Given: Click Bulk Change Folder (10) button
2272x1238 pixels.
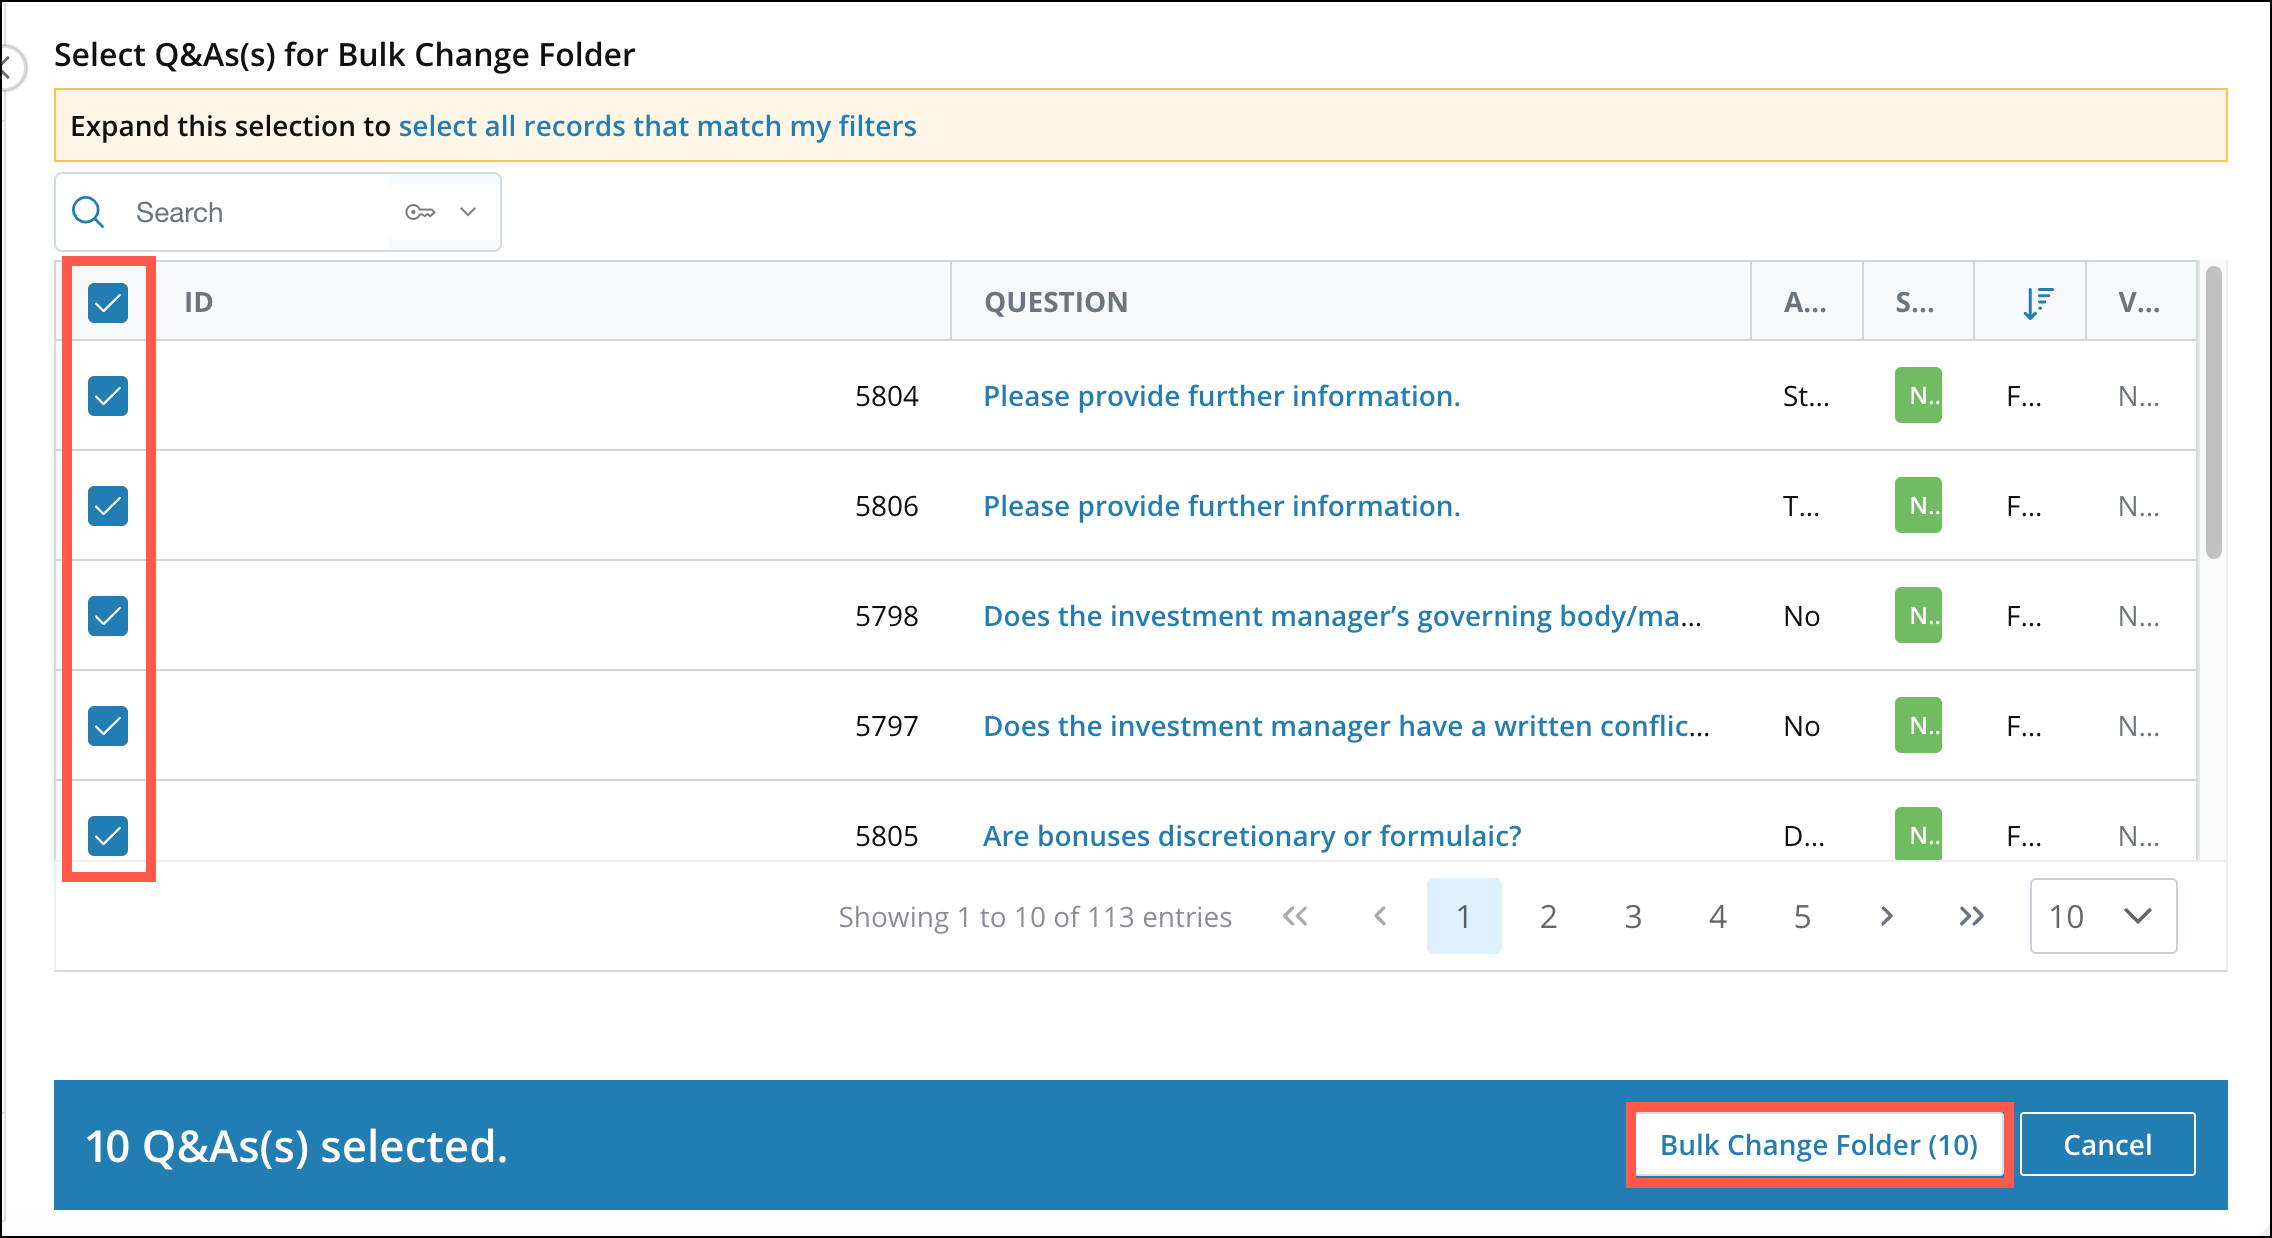Looking at the screenshot, I should (1819, 1144).
